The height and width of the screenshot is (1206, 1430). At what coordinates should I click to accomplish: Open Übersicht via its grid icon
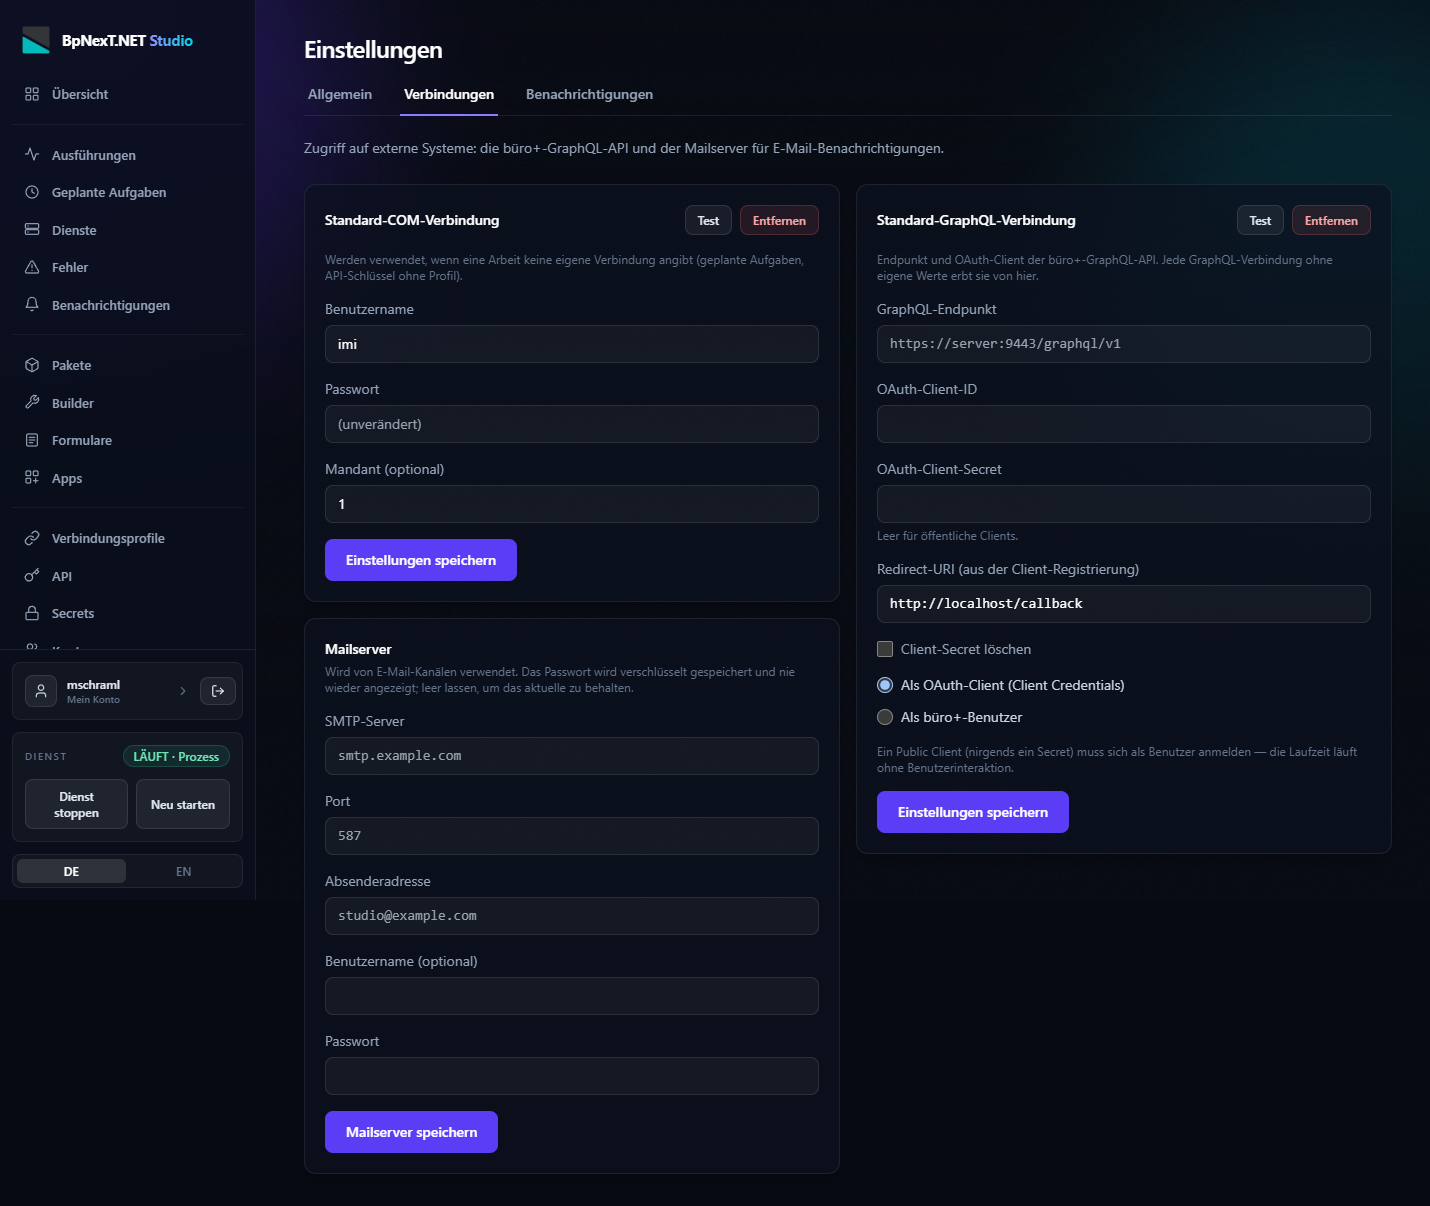[x=32, y=94]
